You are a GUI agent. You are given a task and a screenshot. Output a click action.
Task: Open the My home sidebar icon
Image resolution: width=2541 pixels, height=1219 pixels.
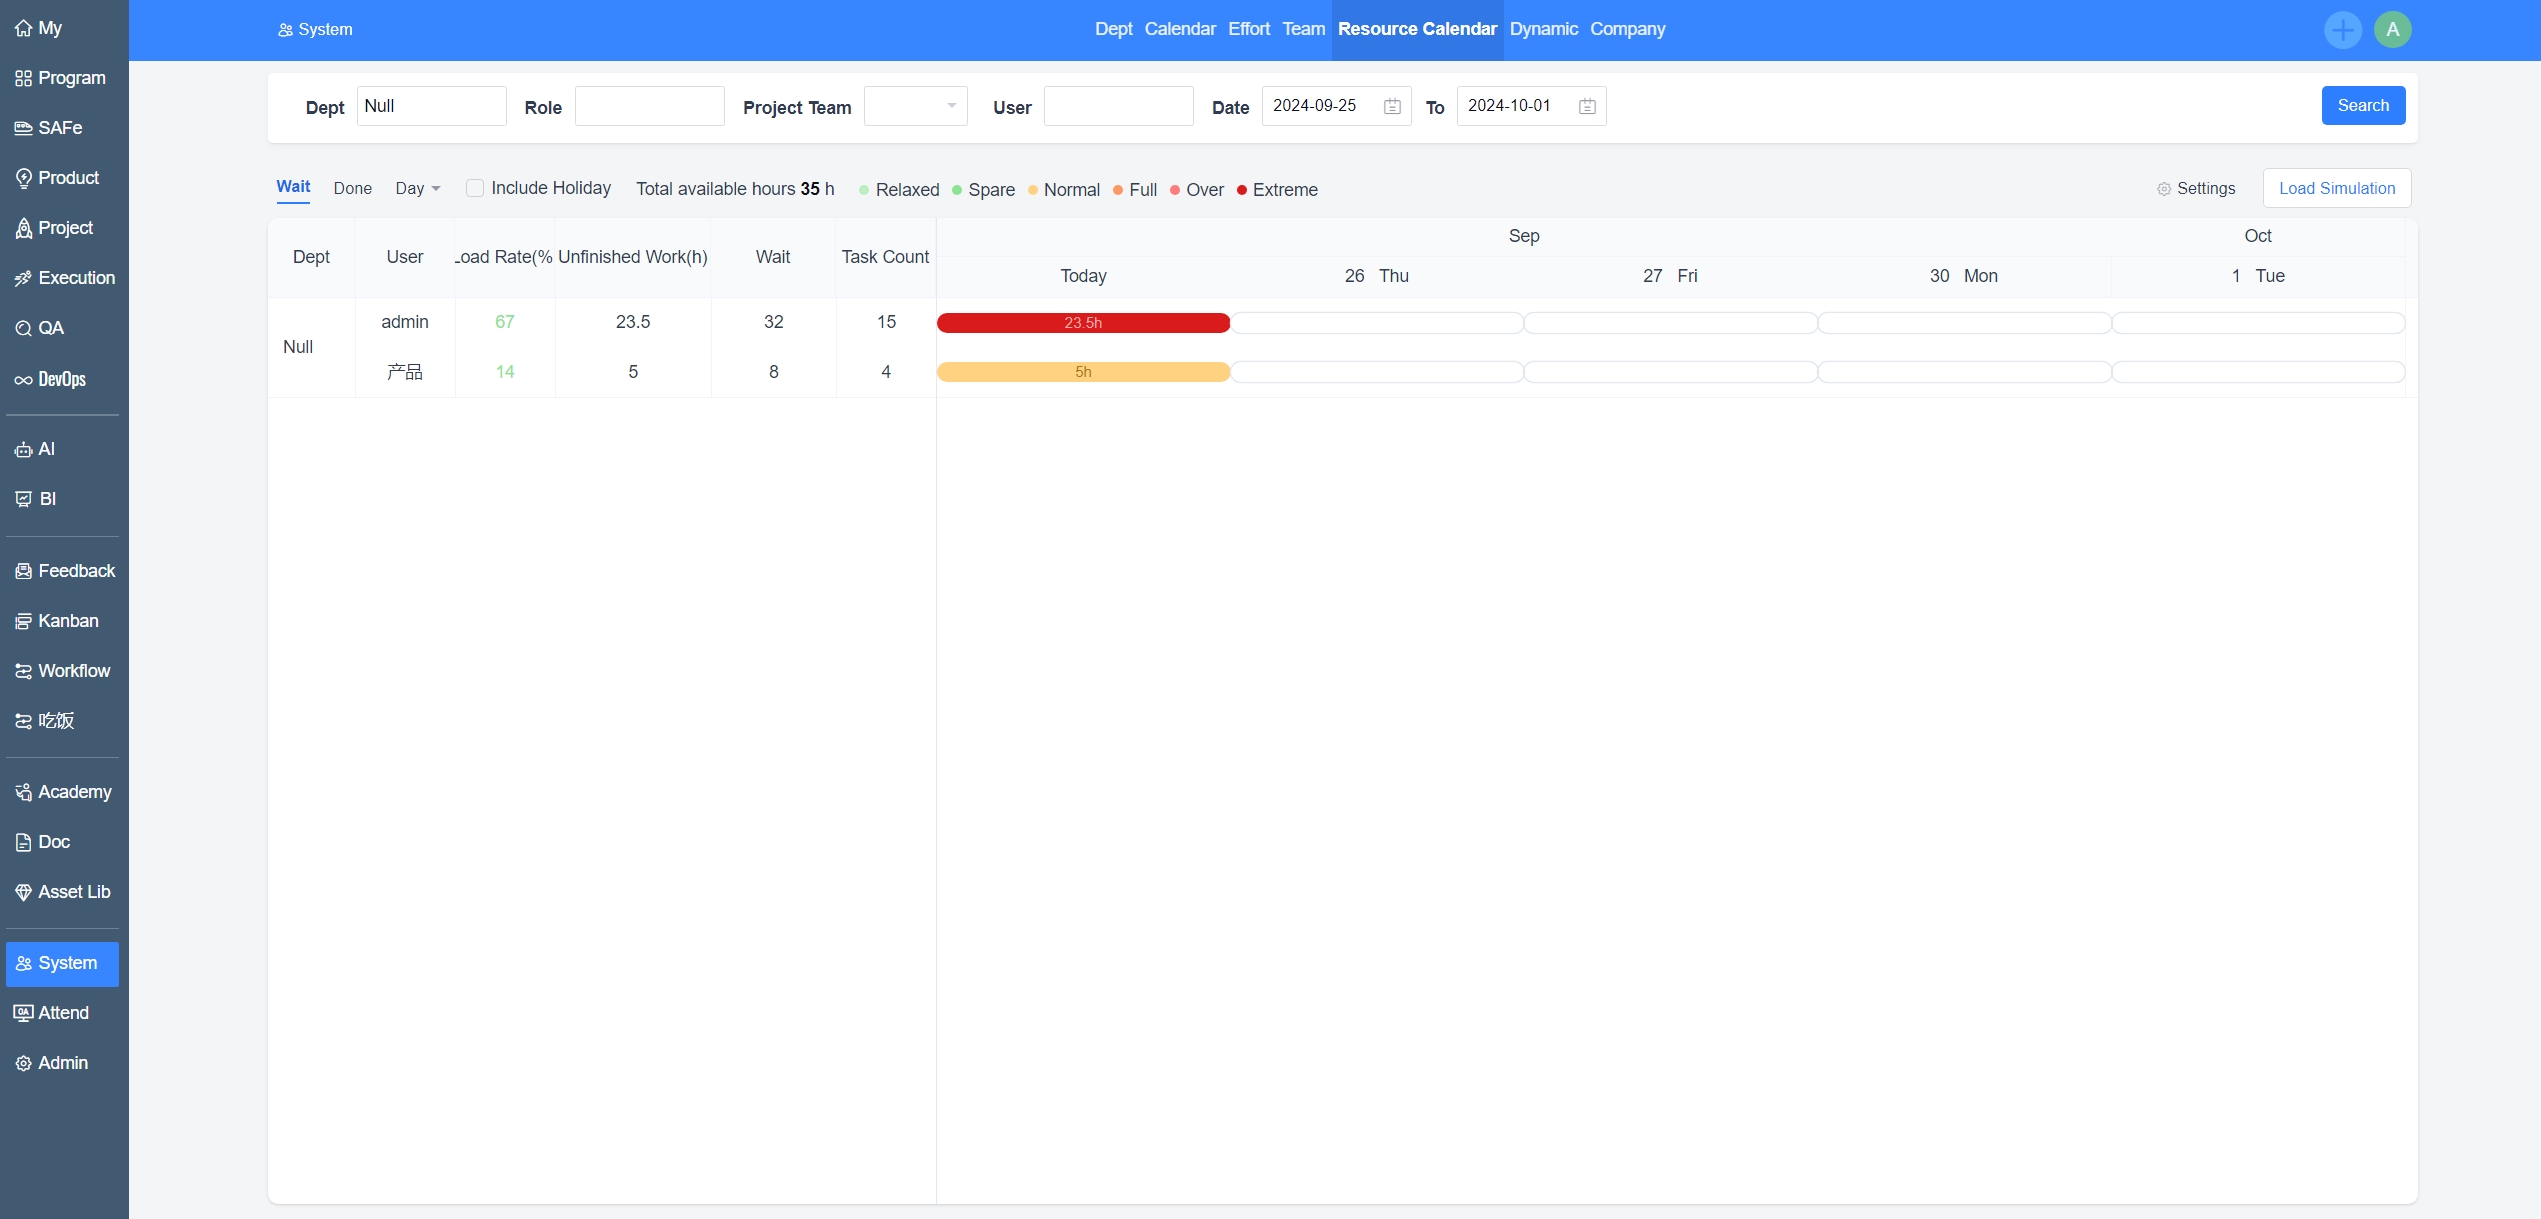pos(23,28)
